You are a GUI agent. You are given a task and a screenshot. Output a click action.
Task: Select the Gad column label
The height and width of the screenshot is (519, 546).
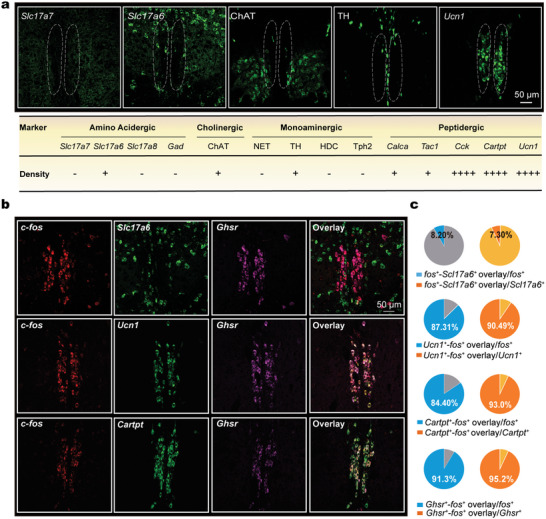point(176,146)
